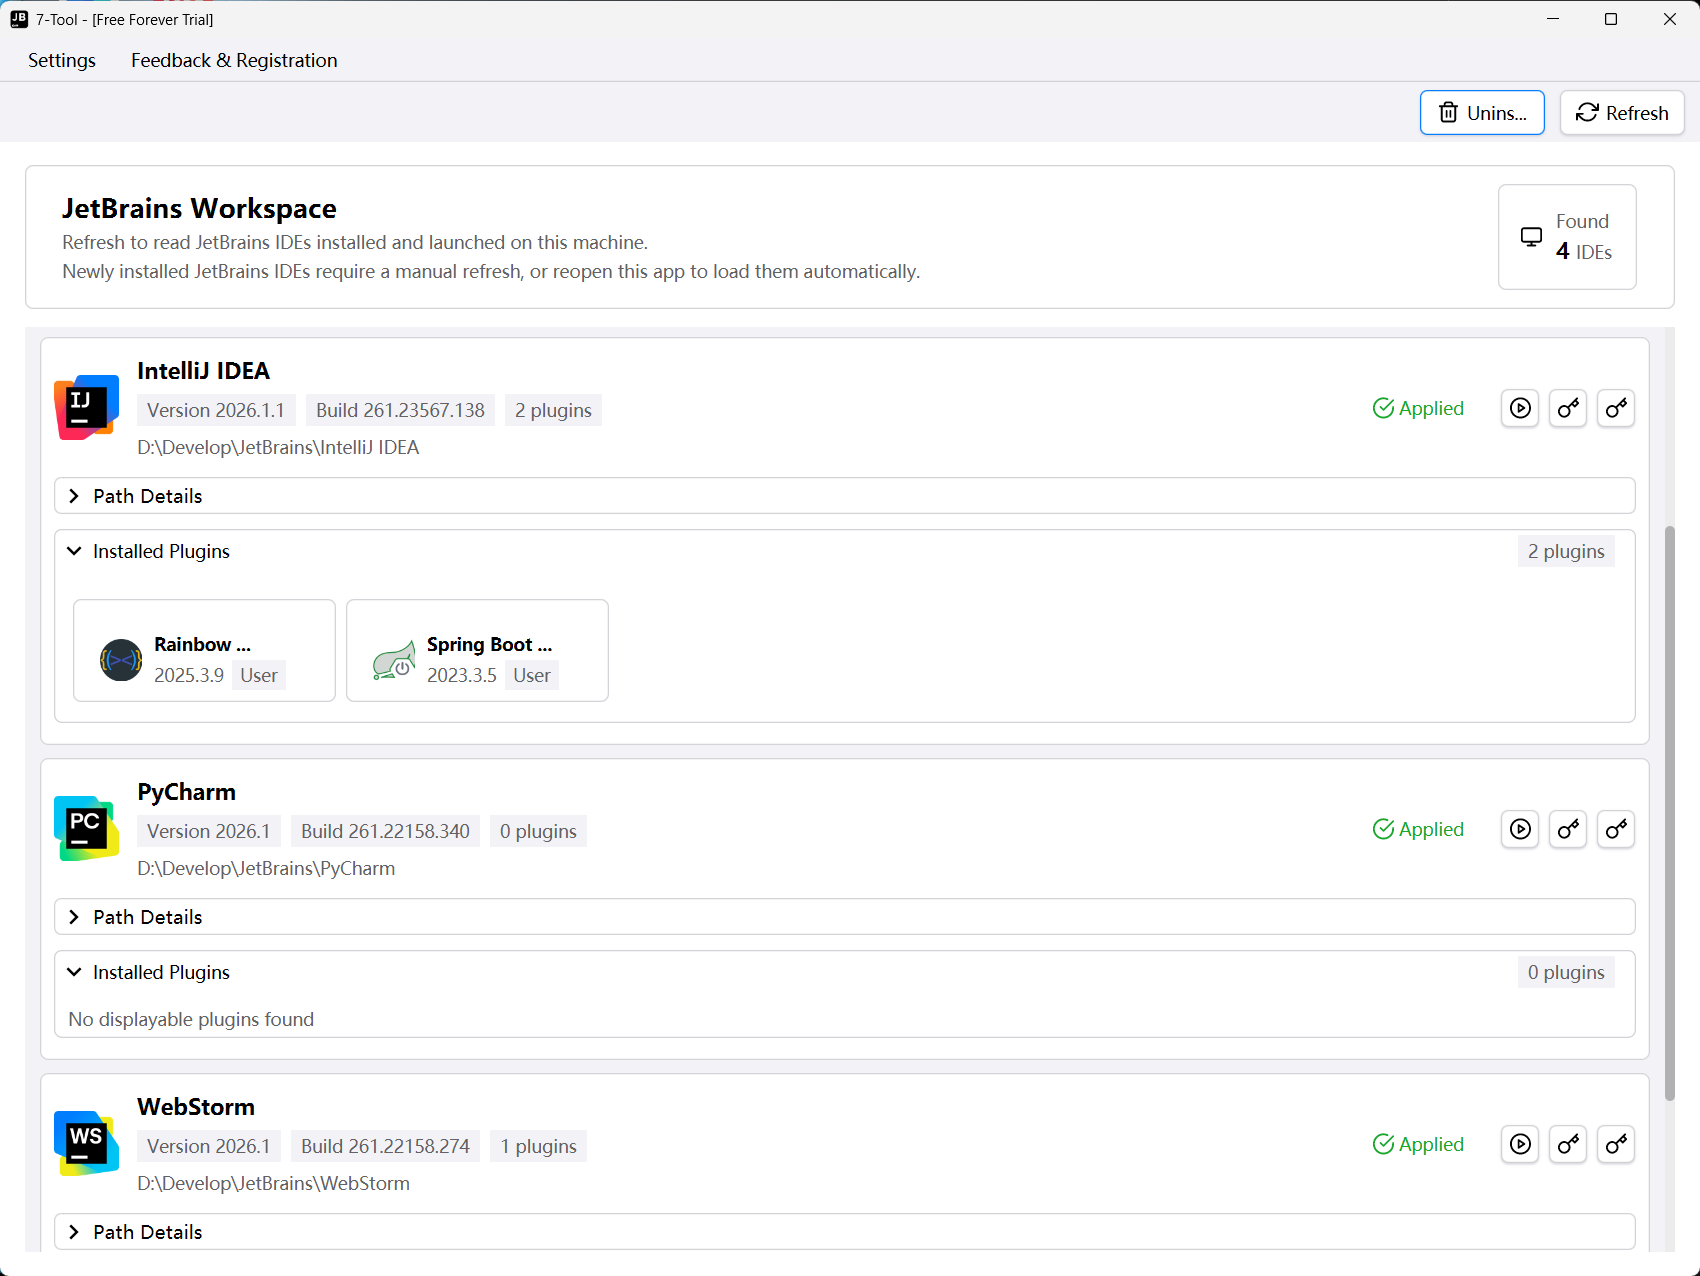Click the Applied status text for PyCharm
1700x1276 pixels.
[x=1431, y=829]
